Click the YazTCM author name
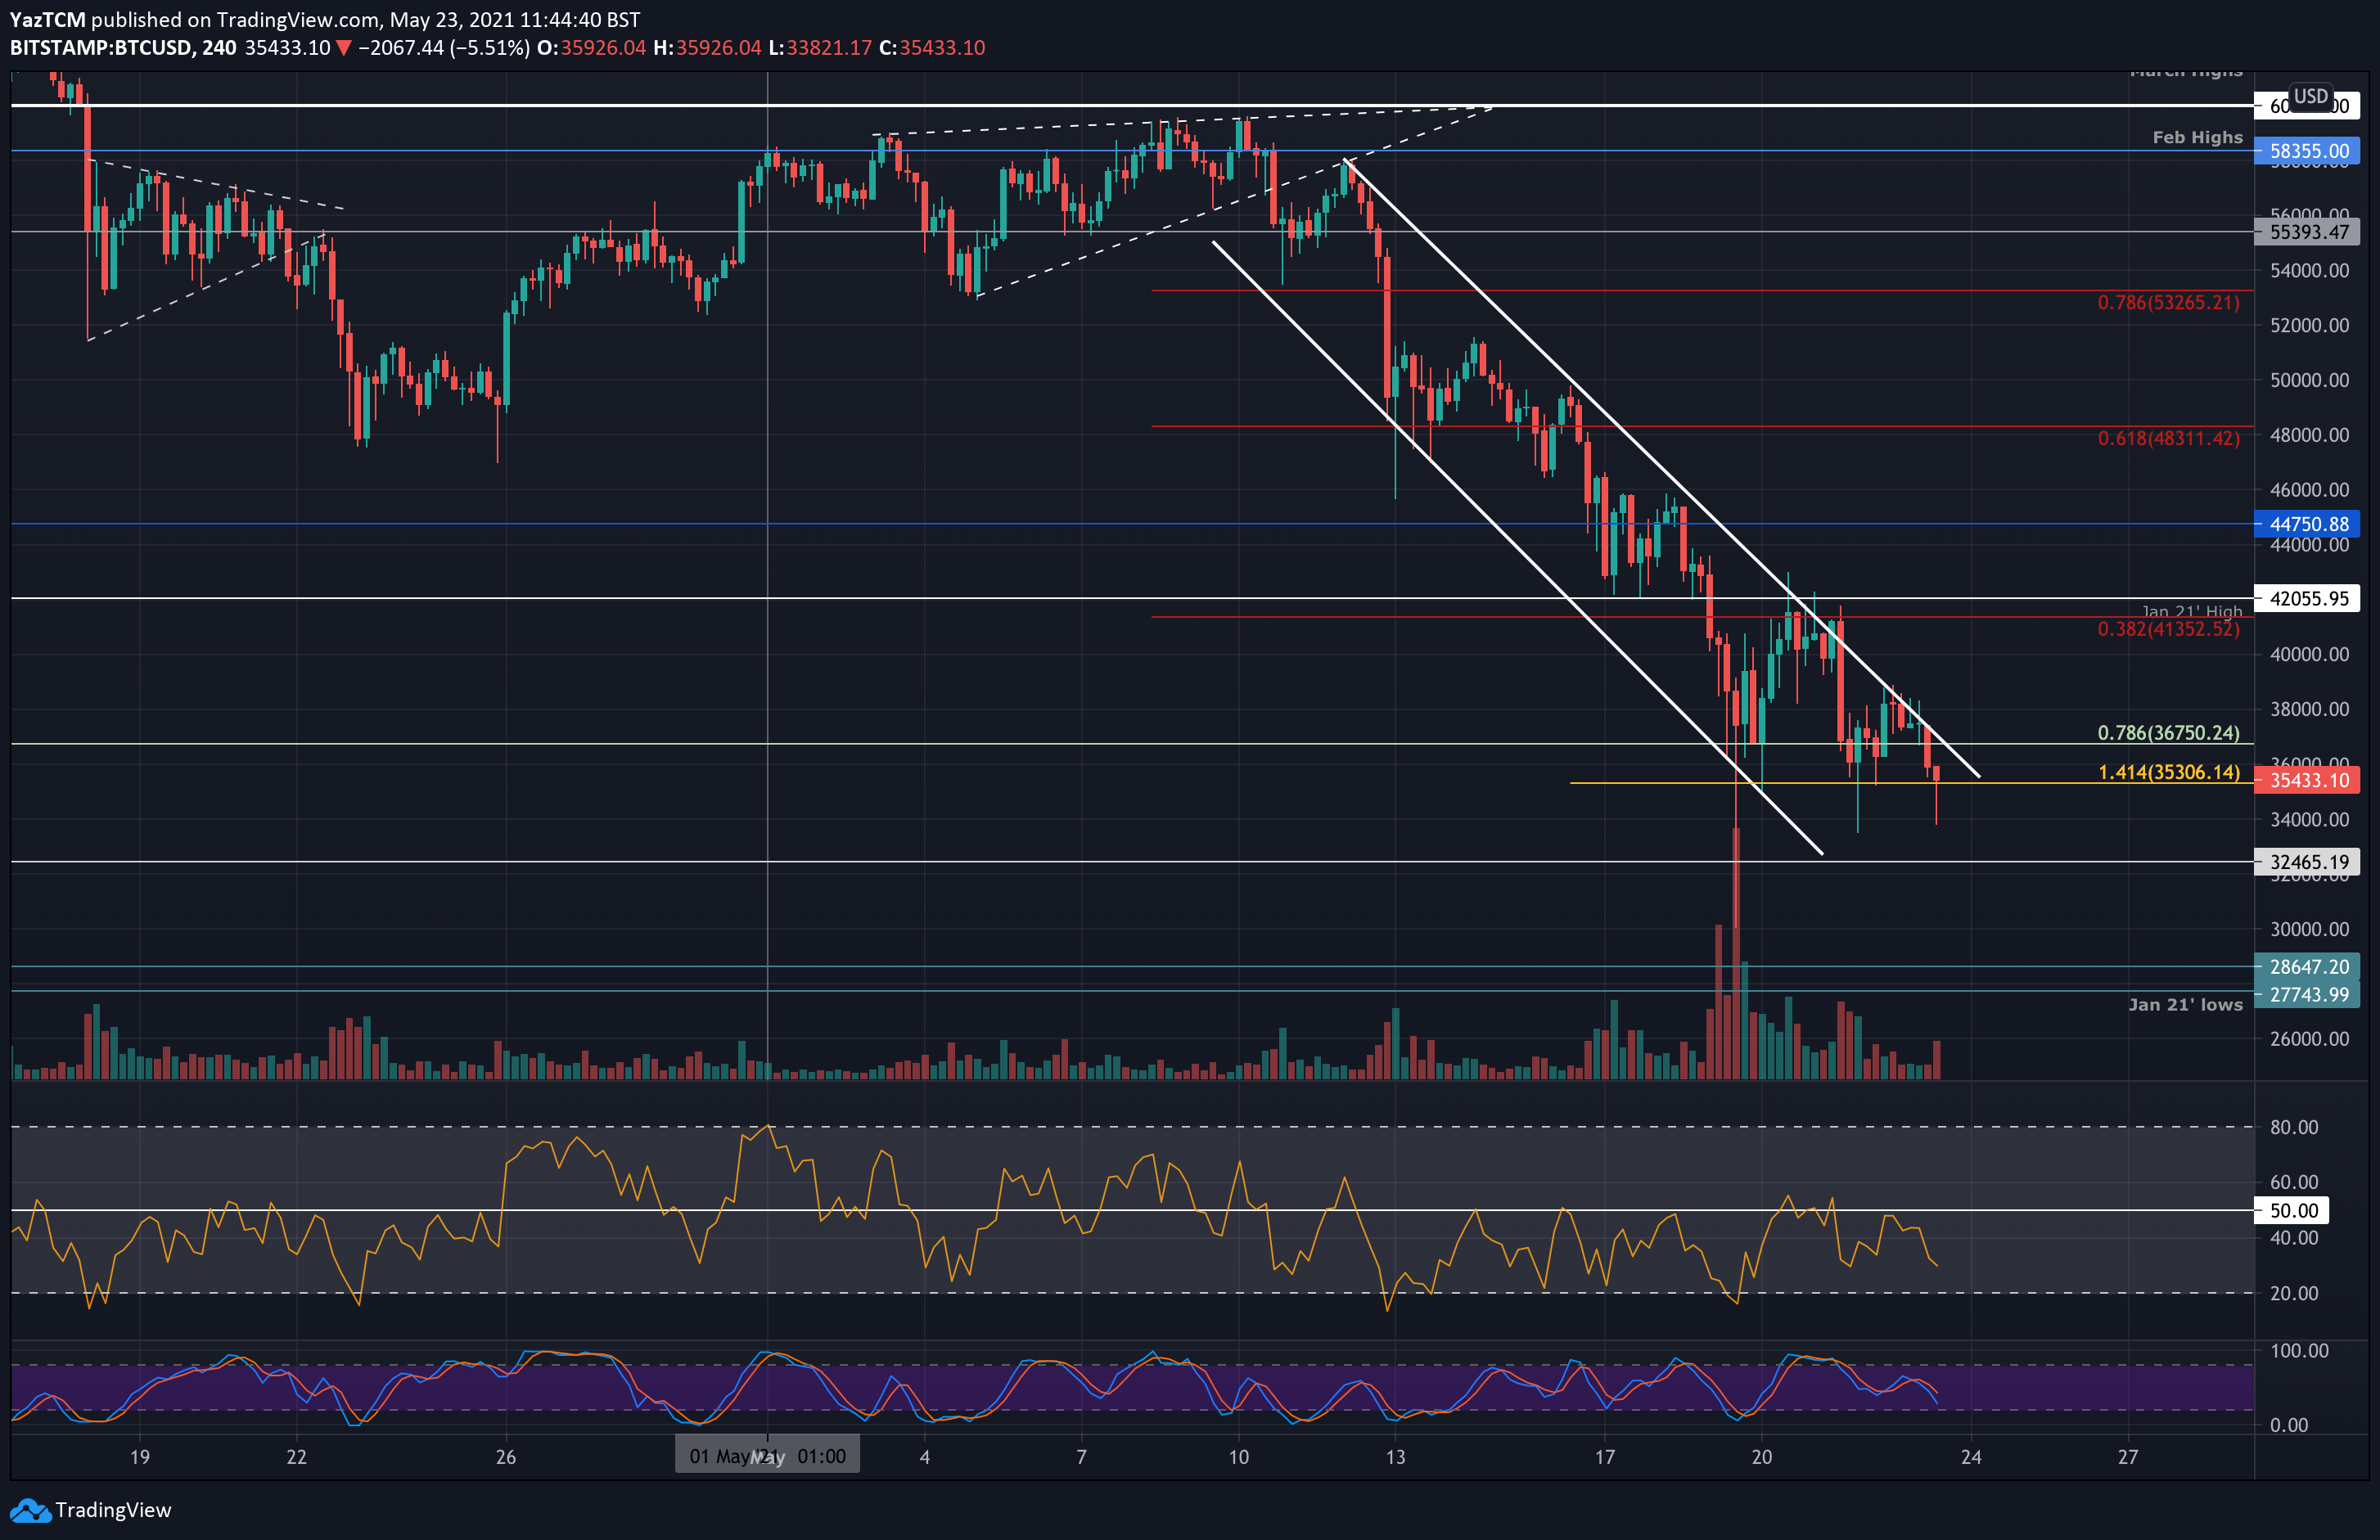 click(x=48, y=20)
